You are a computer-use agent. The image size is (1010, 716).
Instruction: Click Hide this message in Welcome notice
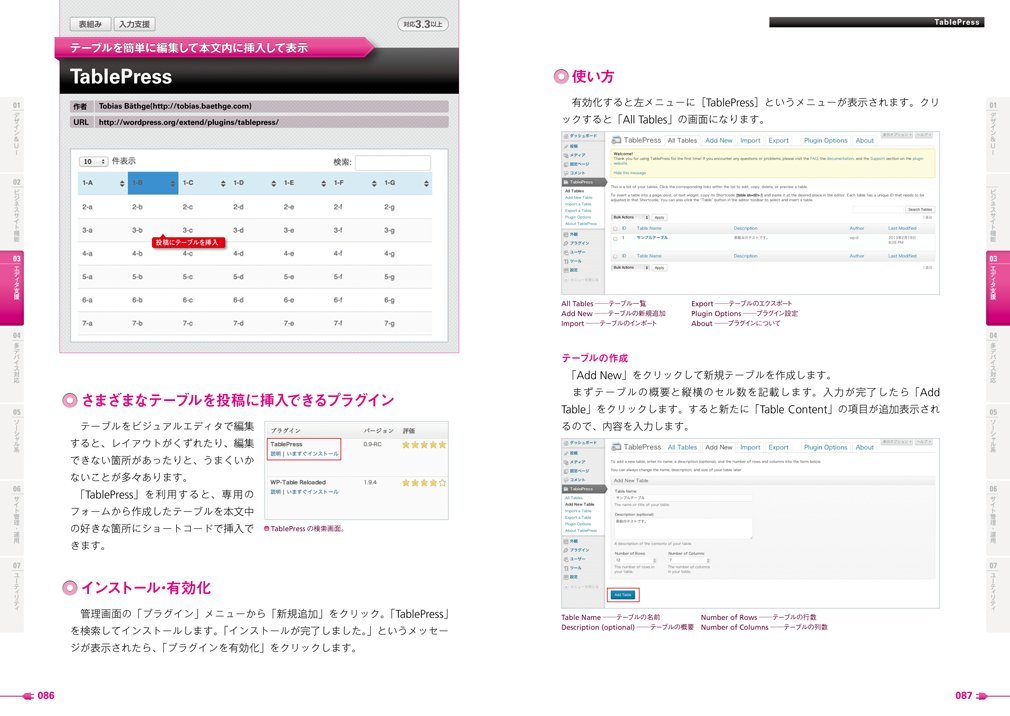click(629, 173)
